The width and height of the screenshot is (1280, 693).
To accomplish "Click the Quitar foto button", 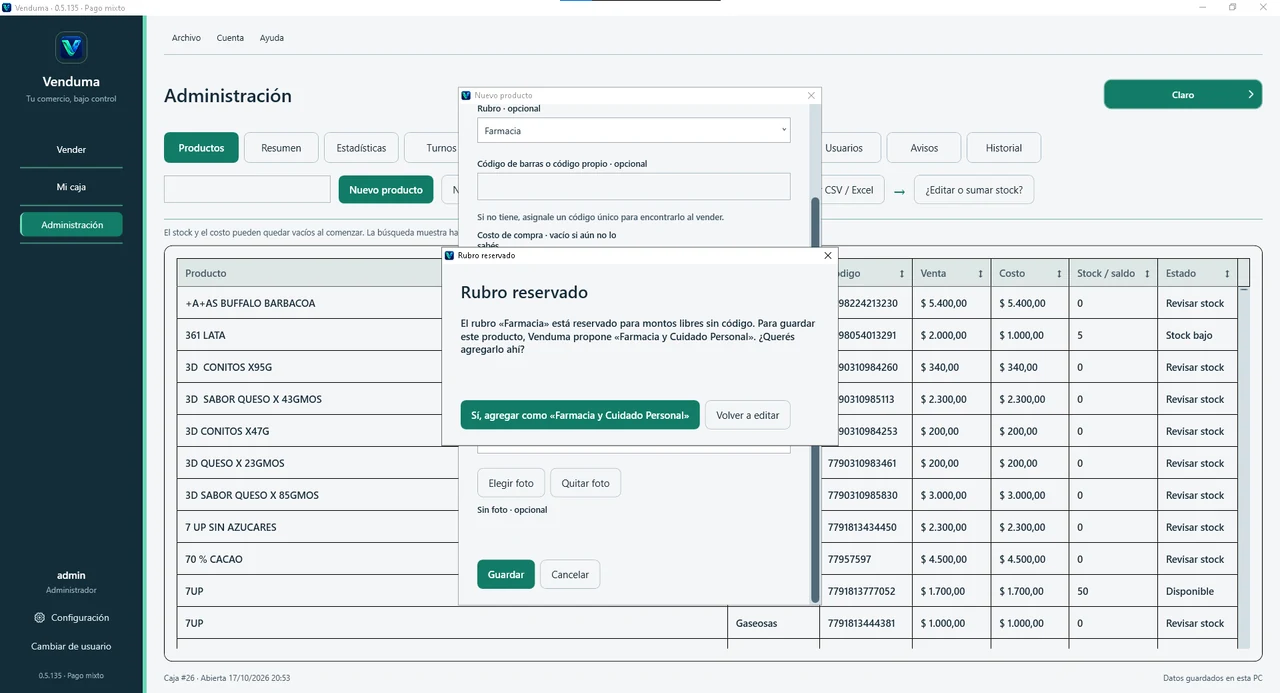I will (586, 483).
